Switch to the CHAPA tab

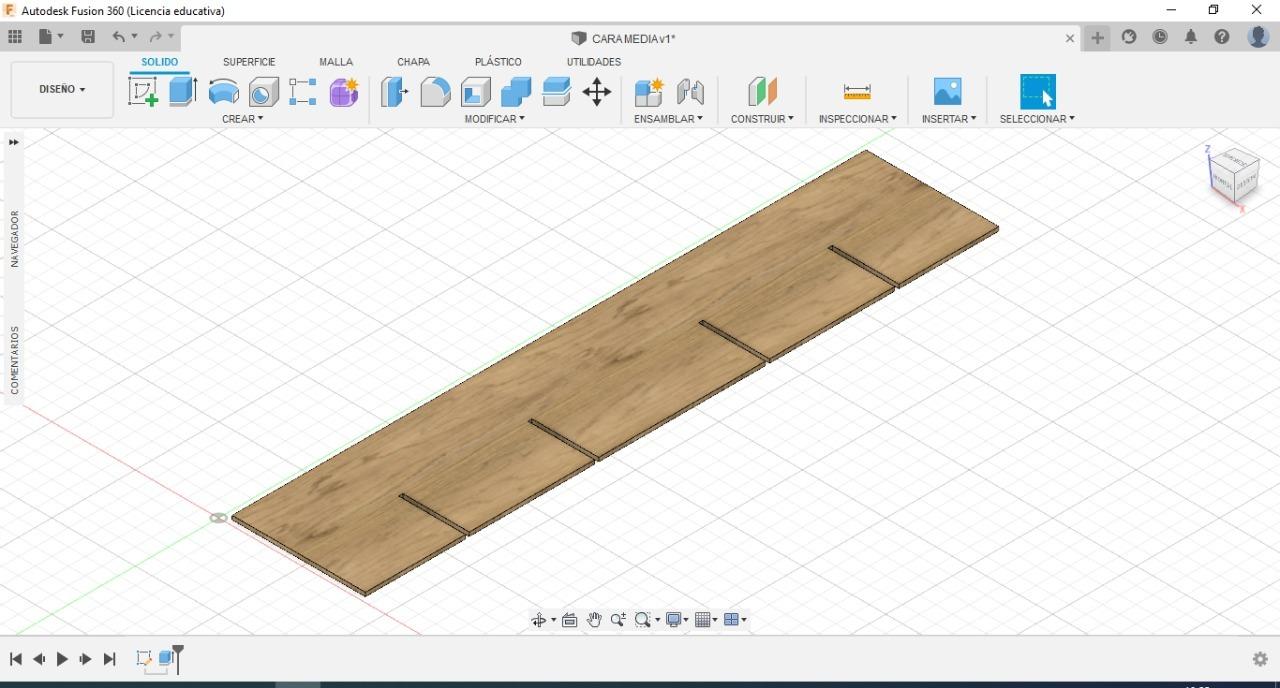pos(413,62)
